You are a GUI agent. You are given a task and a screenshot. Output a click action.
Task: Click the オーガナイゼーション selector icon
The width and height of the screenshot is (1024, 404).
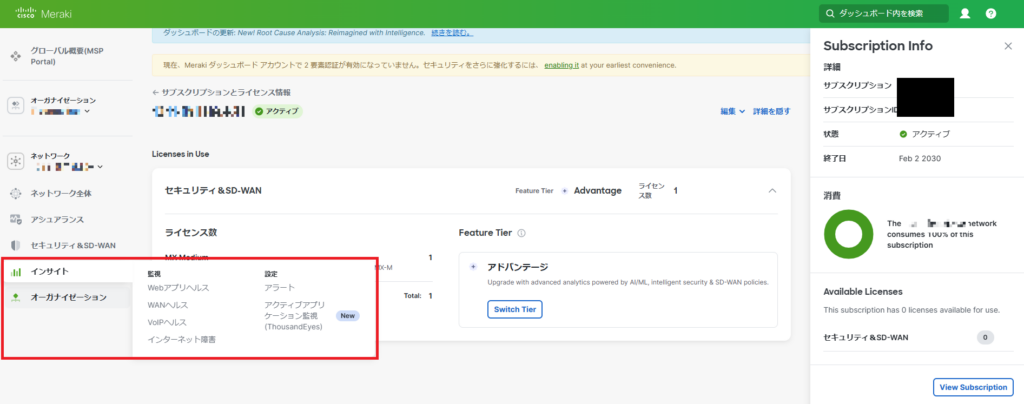pos(16,105)
